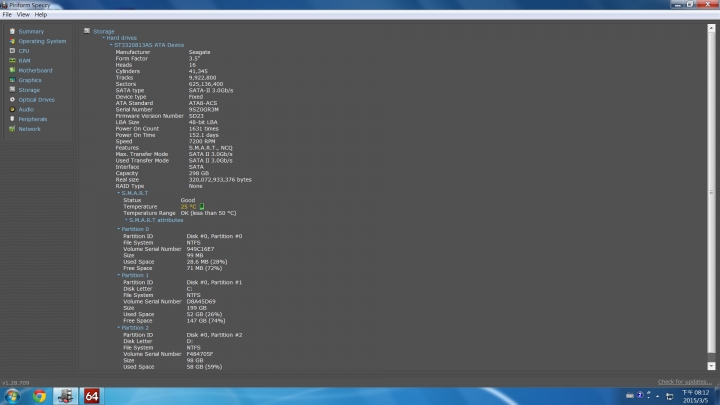Viewport: 720px width, 405px height.
Task: Click the Firmware Version Number label
Action: coord(149,116)
